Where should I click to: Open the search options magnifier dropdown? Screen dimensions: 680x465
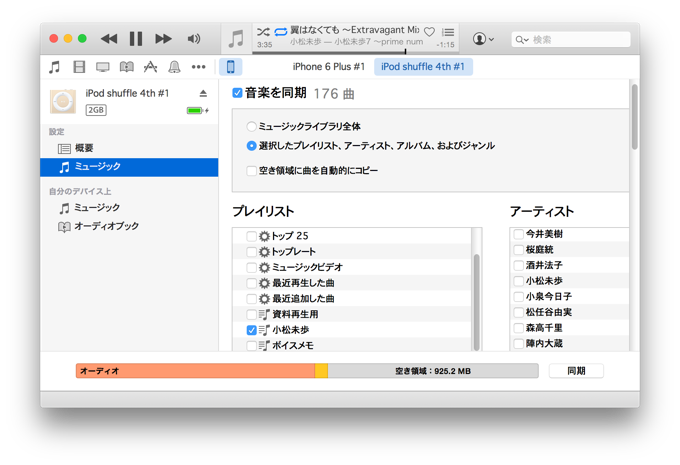522,40
